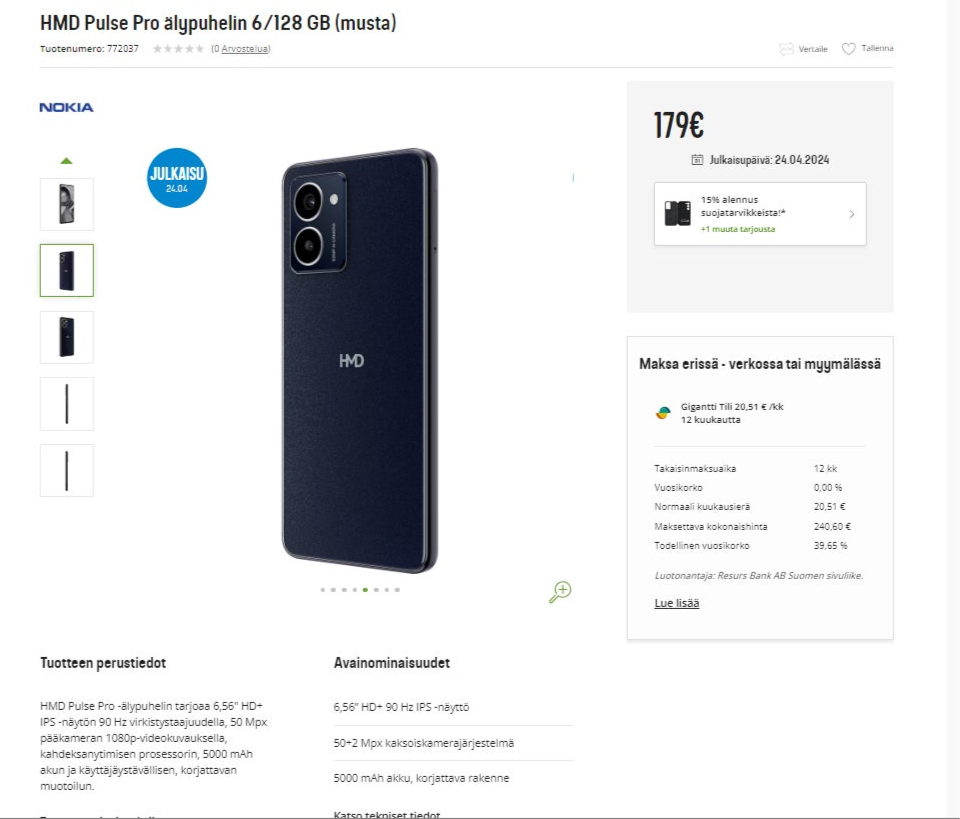Viewport: 960px width, 819px height.
Task: Click the first image carousel dot
Action: pos(322,590)
